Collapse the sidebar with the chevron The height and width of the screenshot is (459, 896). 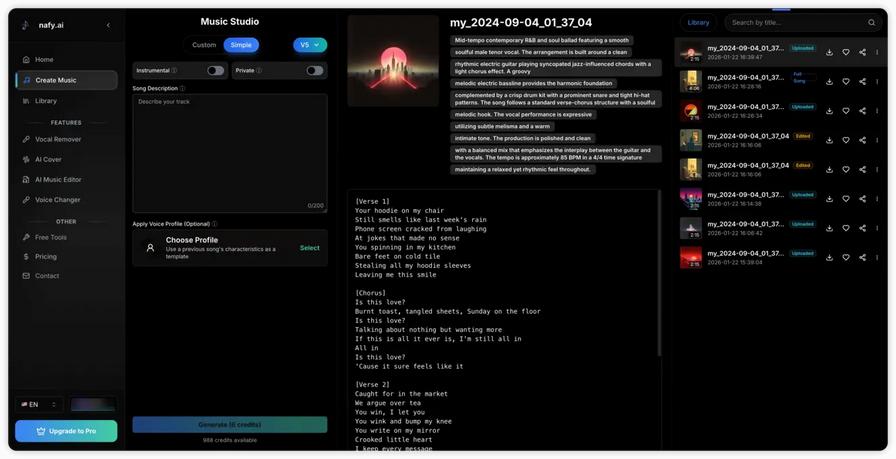pyautogui.click(x=109, y=25)
